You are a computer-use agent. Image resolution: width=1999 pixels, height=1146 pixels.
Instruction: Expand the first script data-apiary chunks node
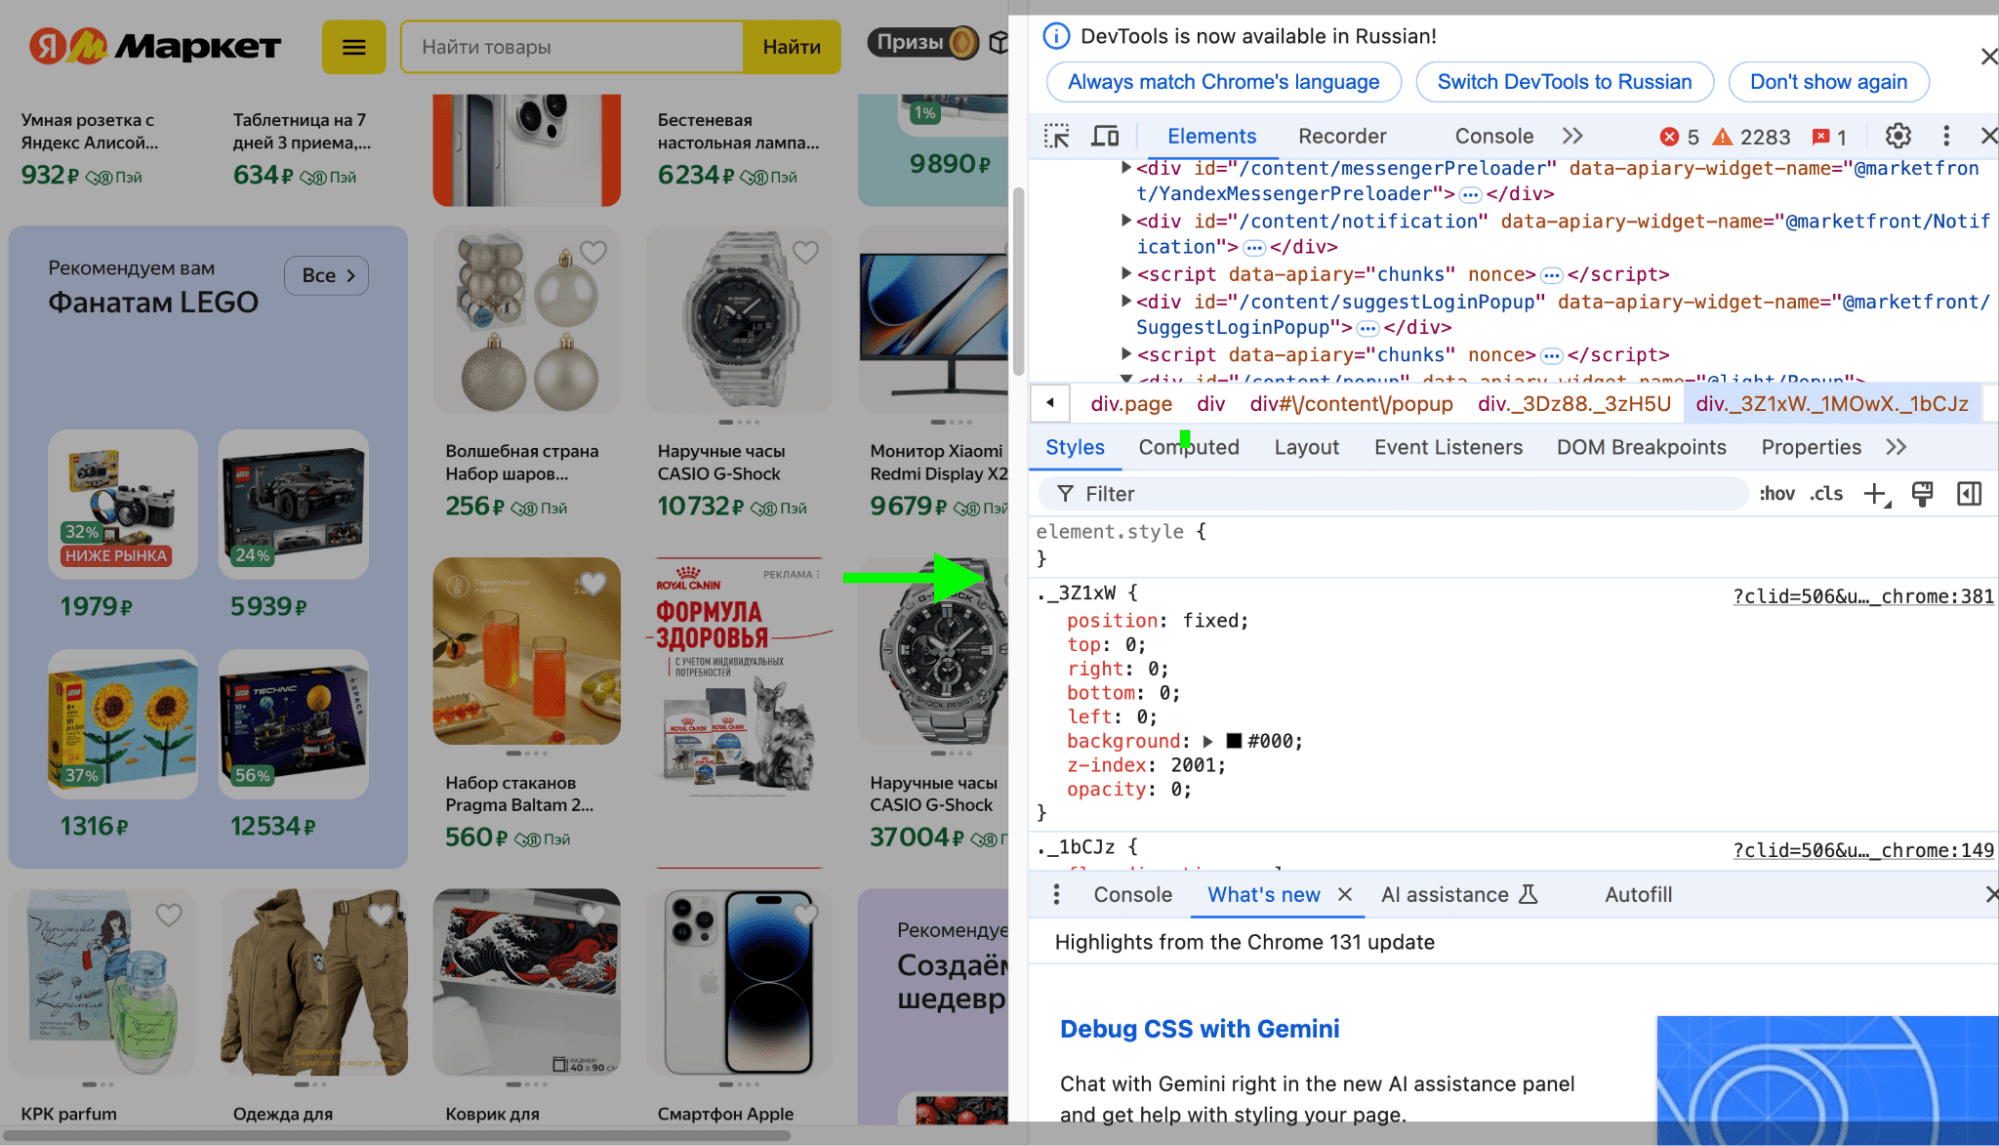[1126, 273]
